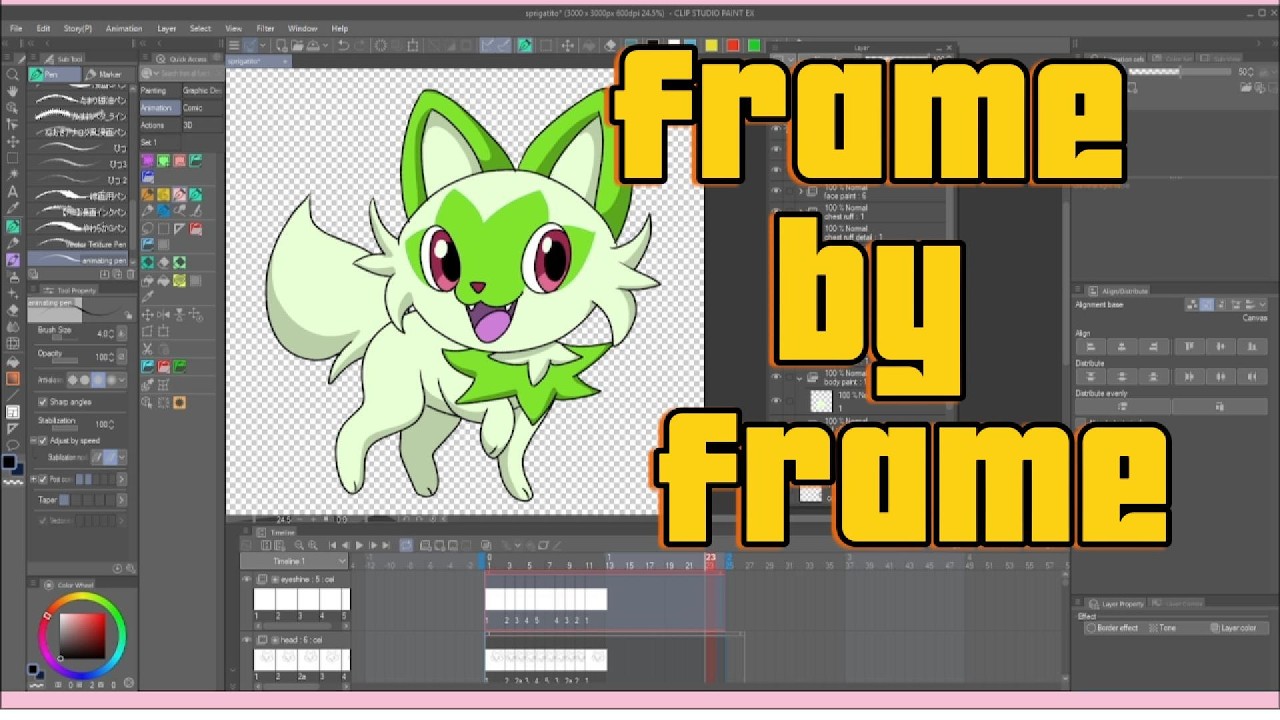The width and height of the screenshot is (1280, 720).
Task: Expand face paint folder
Action: (x=800, y=190)
